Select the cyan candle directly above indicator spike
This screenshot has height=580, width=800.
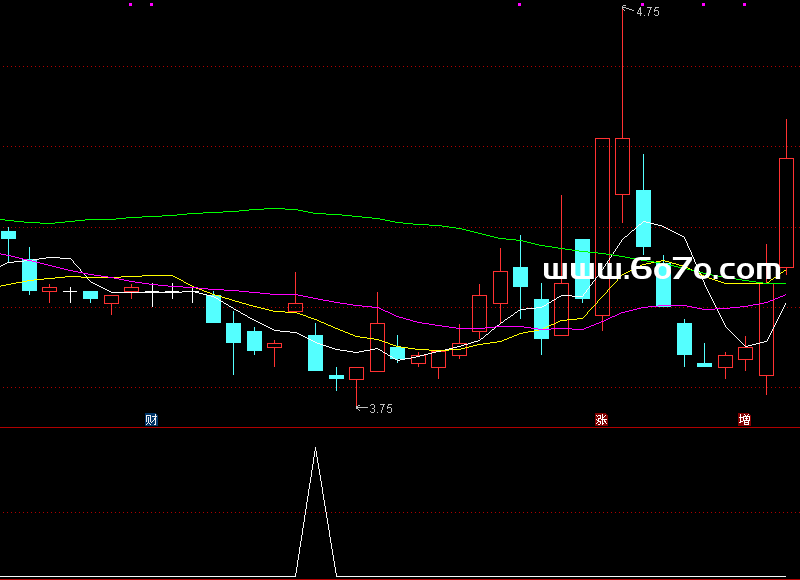coord(315,352)
